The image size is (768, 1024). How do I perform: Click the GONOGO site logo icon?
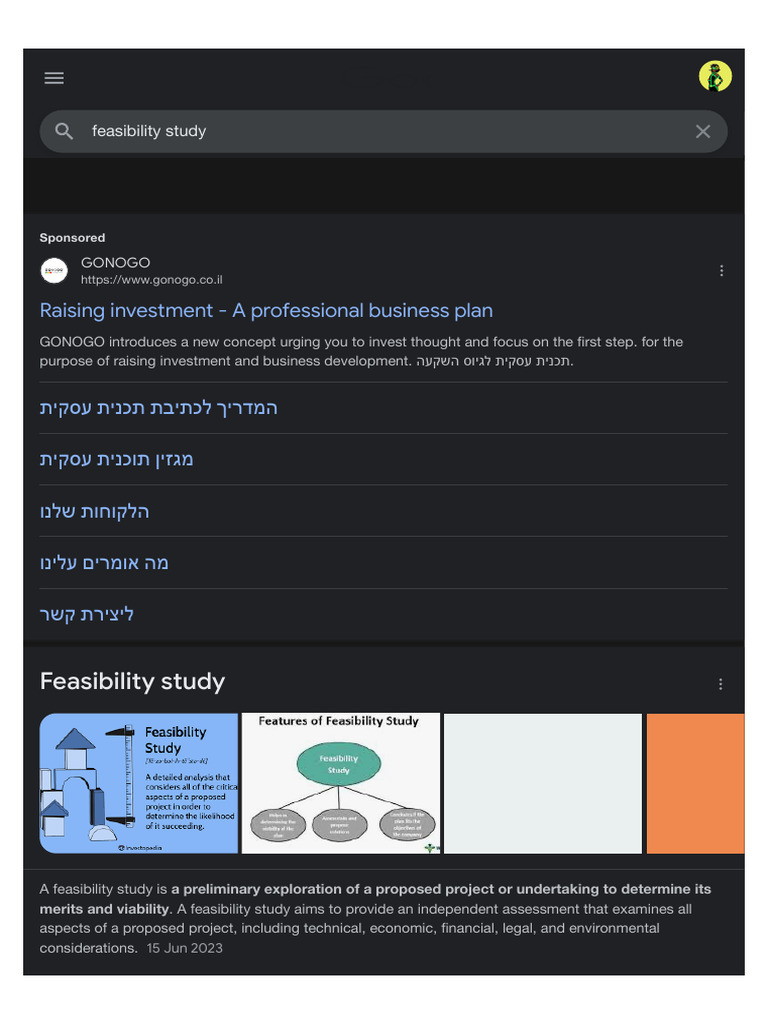(54, 270)
